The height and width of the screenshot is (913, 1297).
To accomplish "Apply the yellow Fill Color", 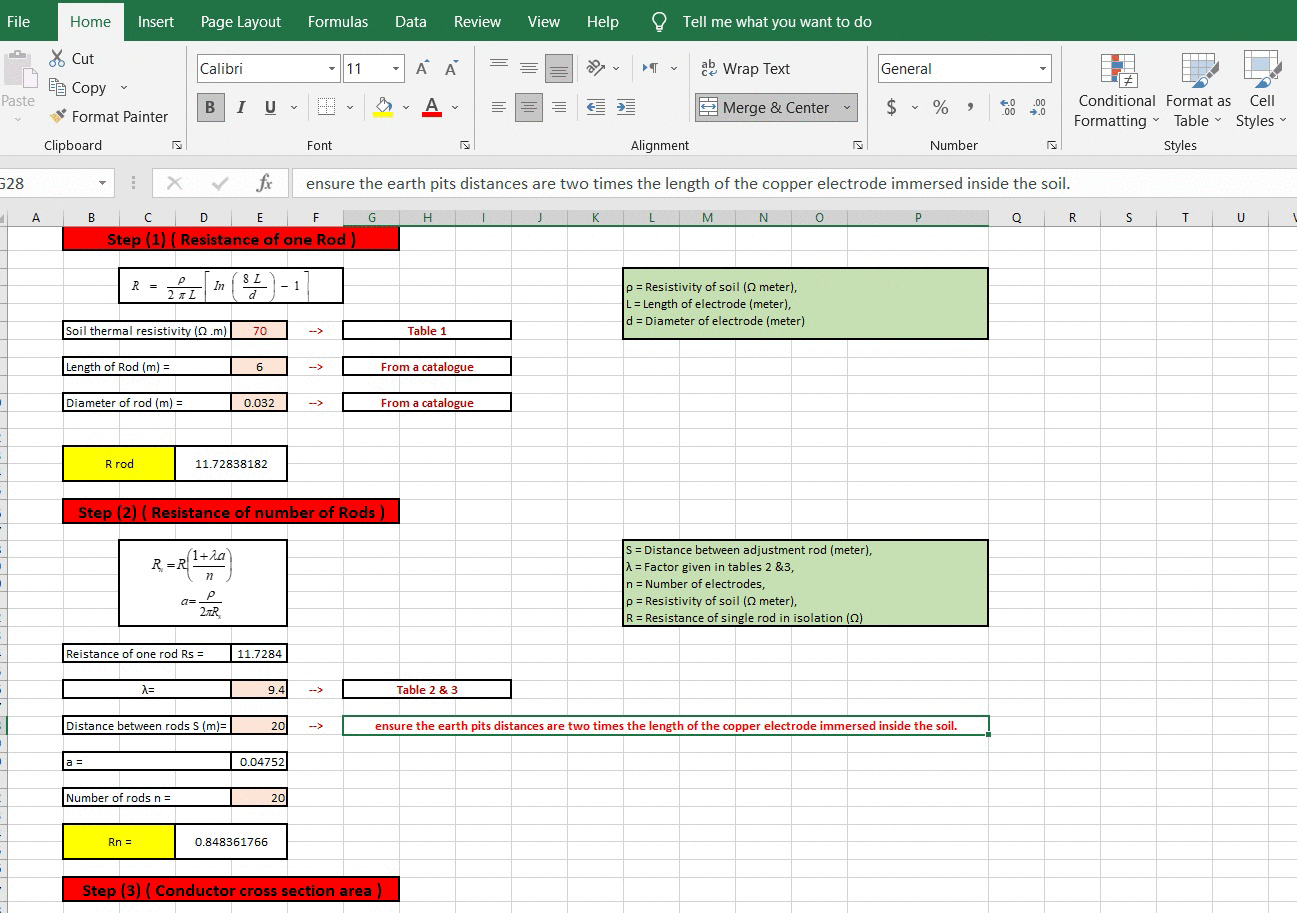I will 384,107.
